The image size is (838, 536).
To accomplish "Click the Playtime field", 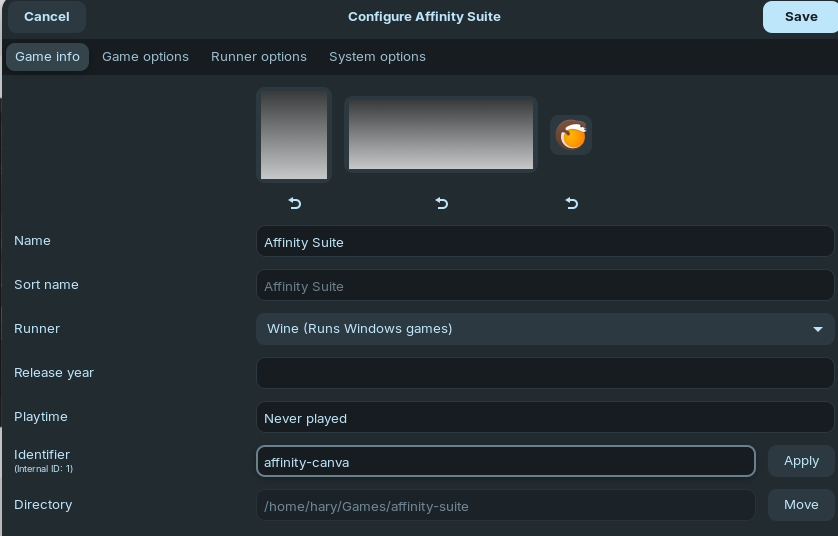I will tap(545, 418).
